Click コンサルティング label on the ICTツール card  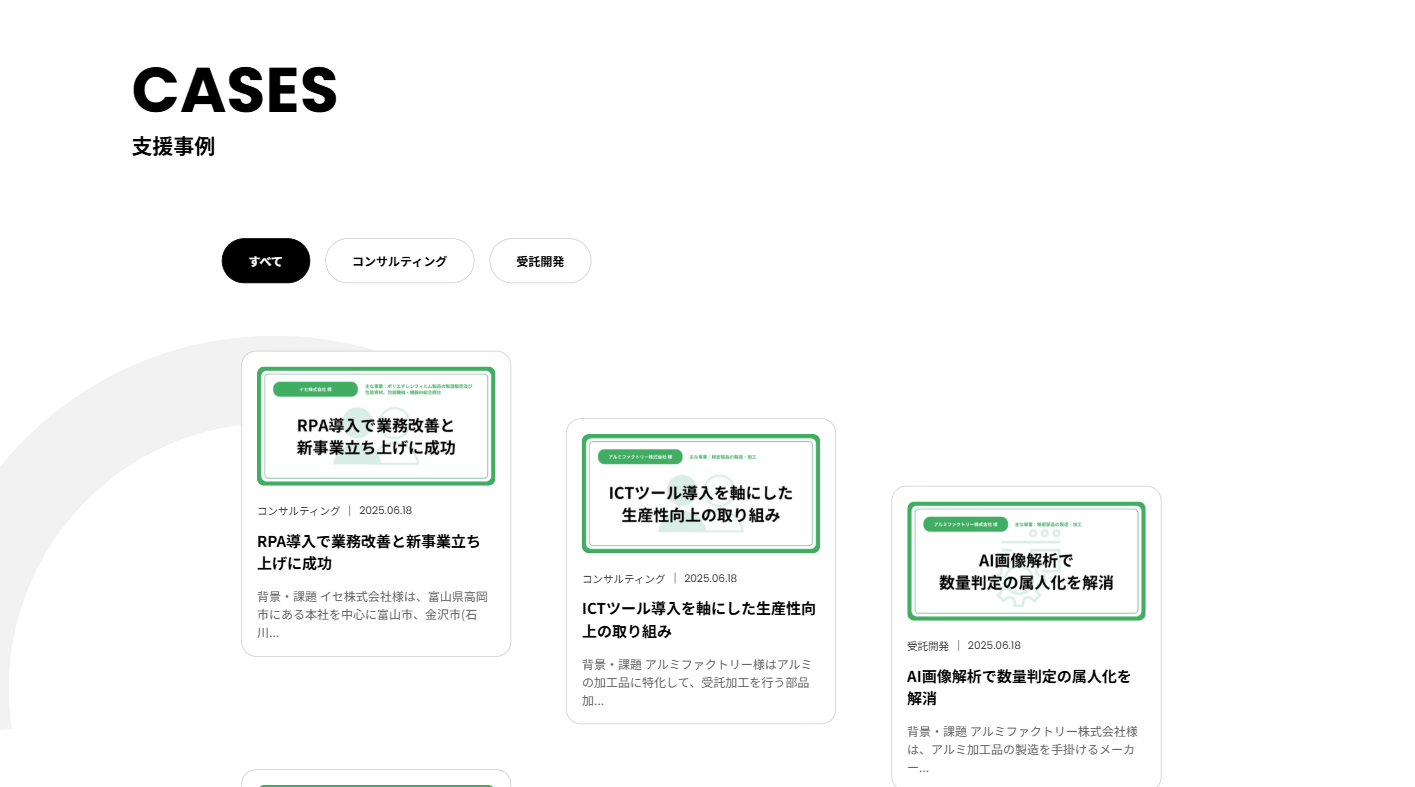click(x=623, y=578)
